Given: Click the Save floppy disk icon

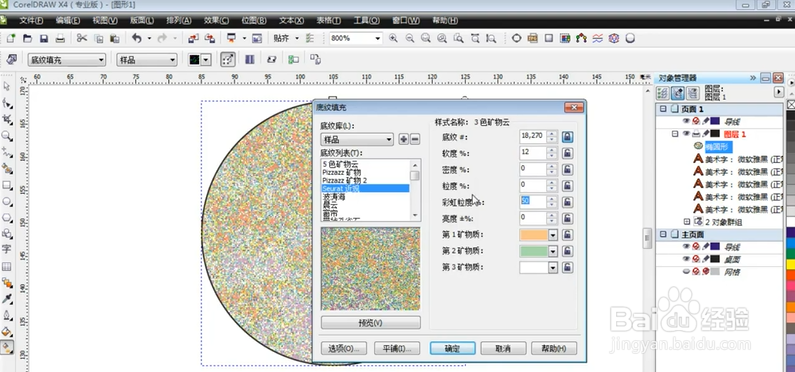Looking at the screenshot, I should coord(44,39).
